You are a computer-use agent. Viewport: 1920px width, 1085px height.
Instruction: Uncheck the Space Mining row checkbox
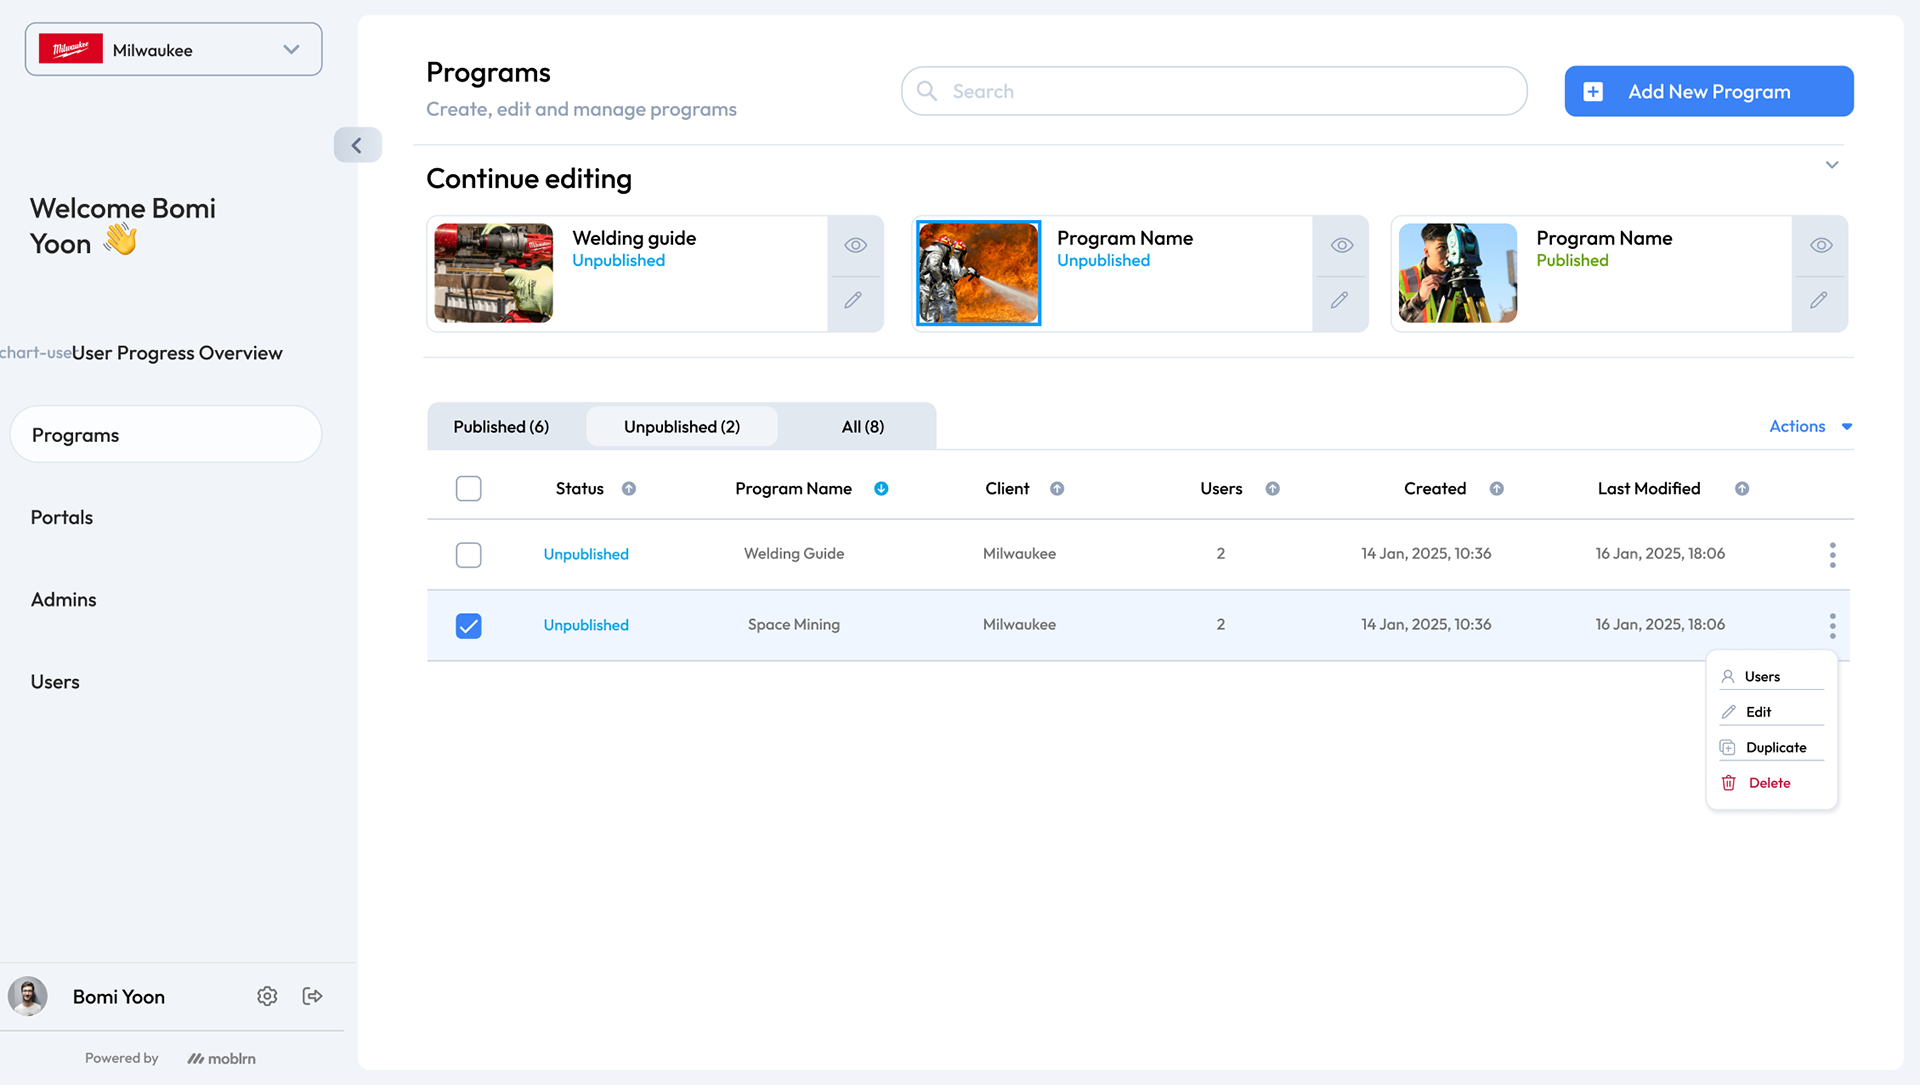pos(468,625)
